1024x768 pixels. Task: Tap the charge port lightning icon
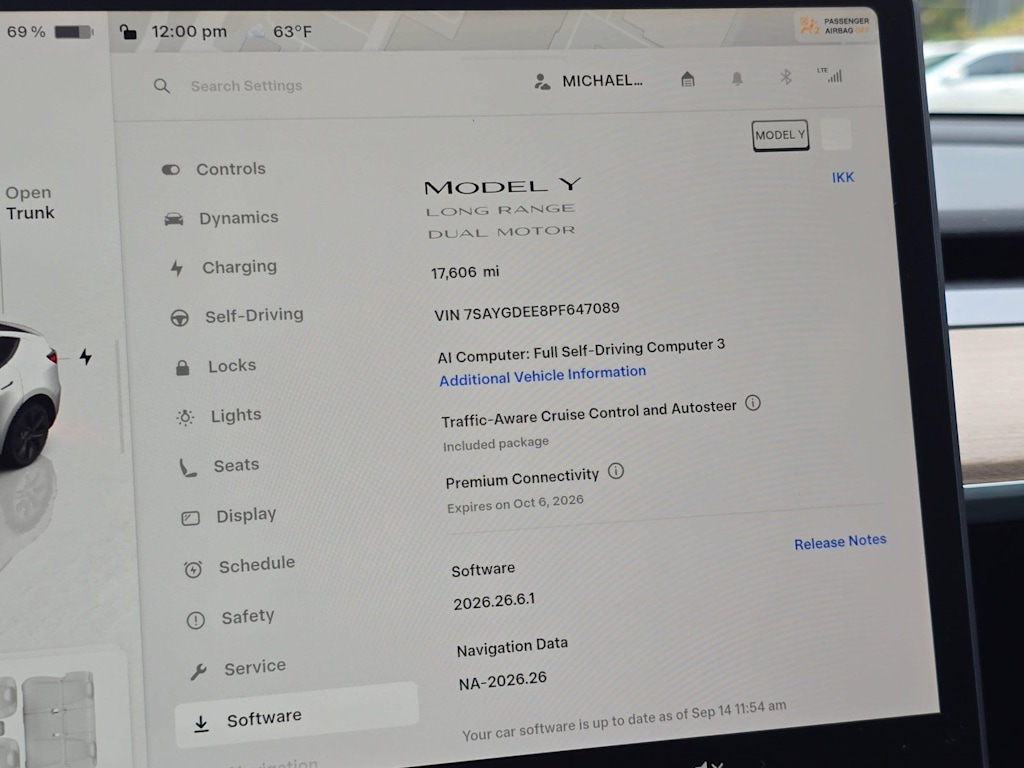pyautogui.click(x=86, y=357)
